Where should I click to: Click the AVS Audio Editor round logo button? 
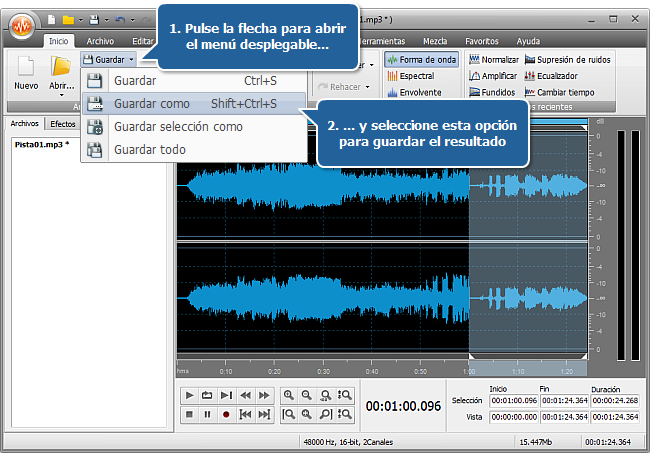click(22, 26)
